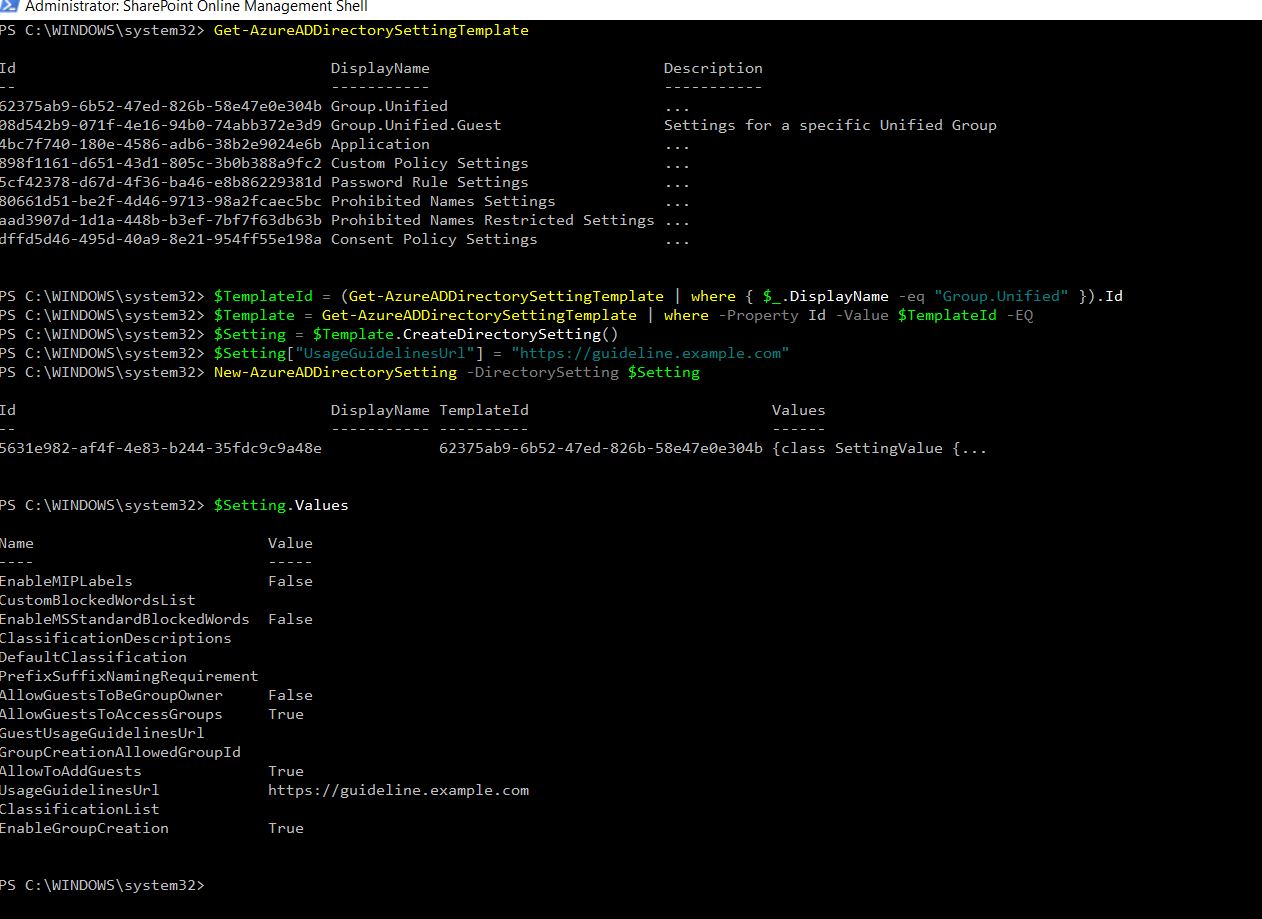Screen dimensions: 1262x919
Task: Click the TemplateId column header
Action: (x=483, y=410)
